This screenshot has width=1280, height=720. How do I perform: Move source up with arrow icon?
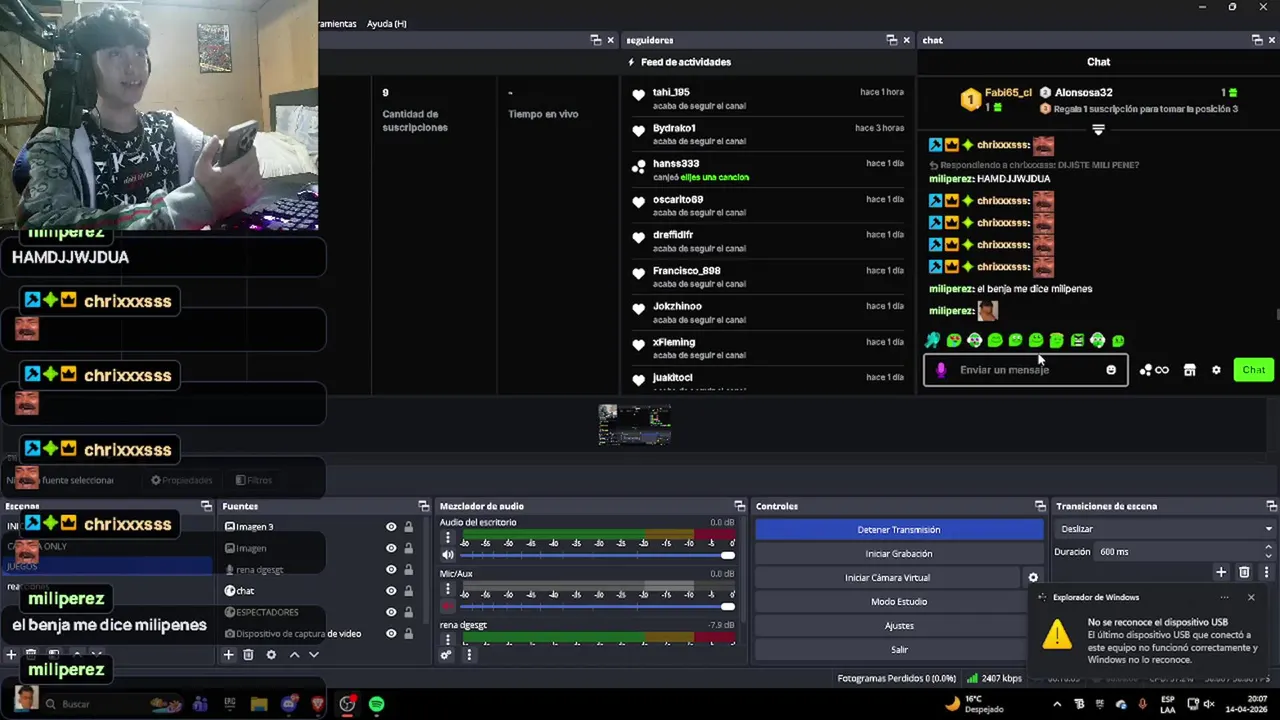pyautogui.click(x=294, y=655)
